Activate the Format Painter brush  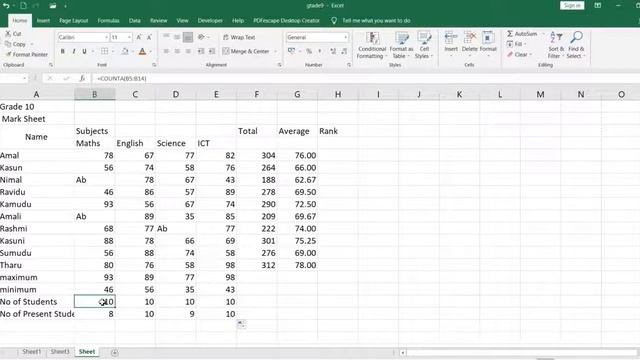click(8, 54)
